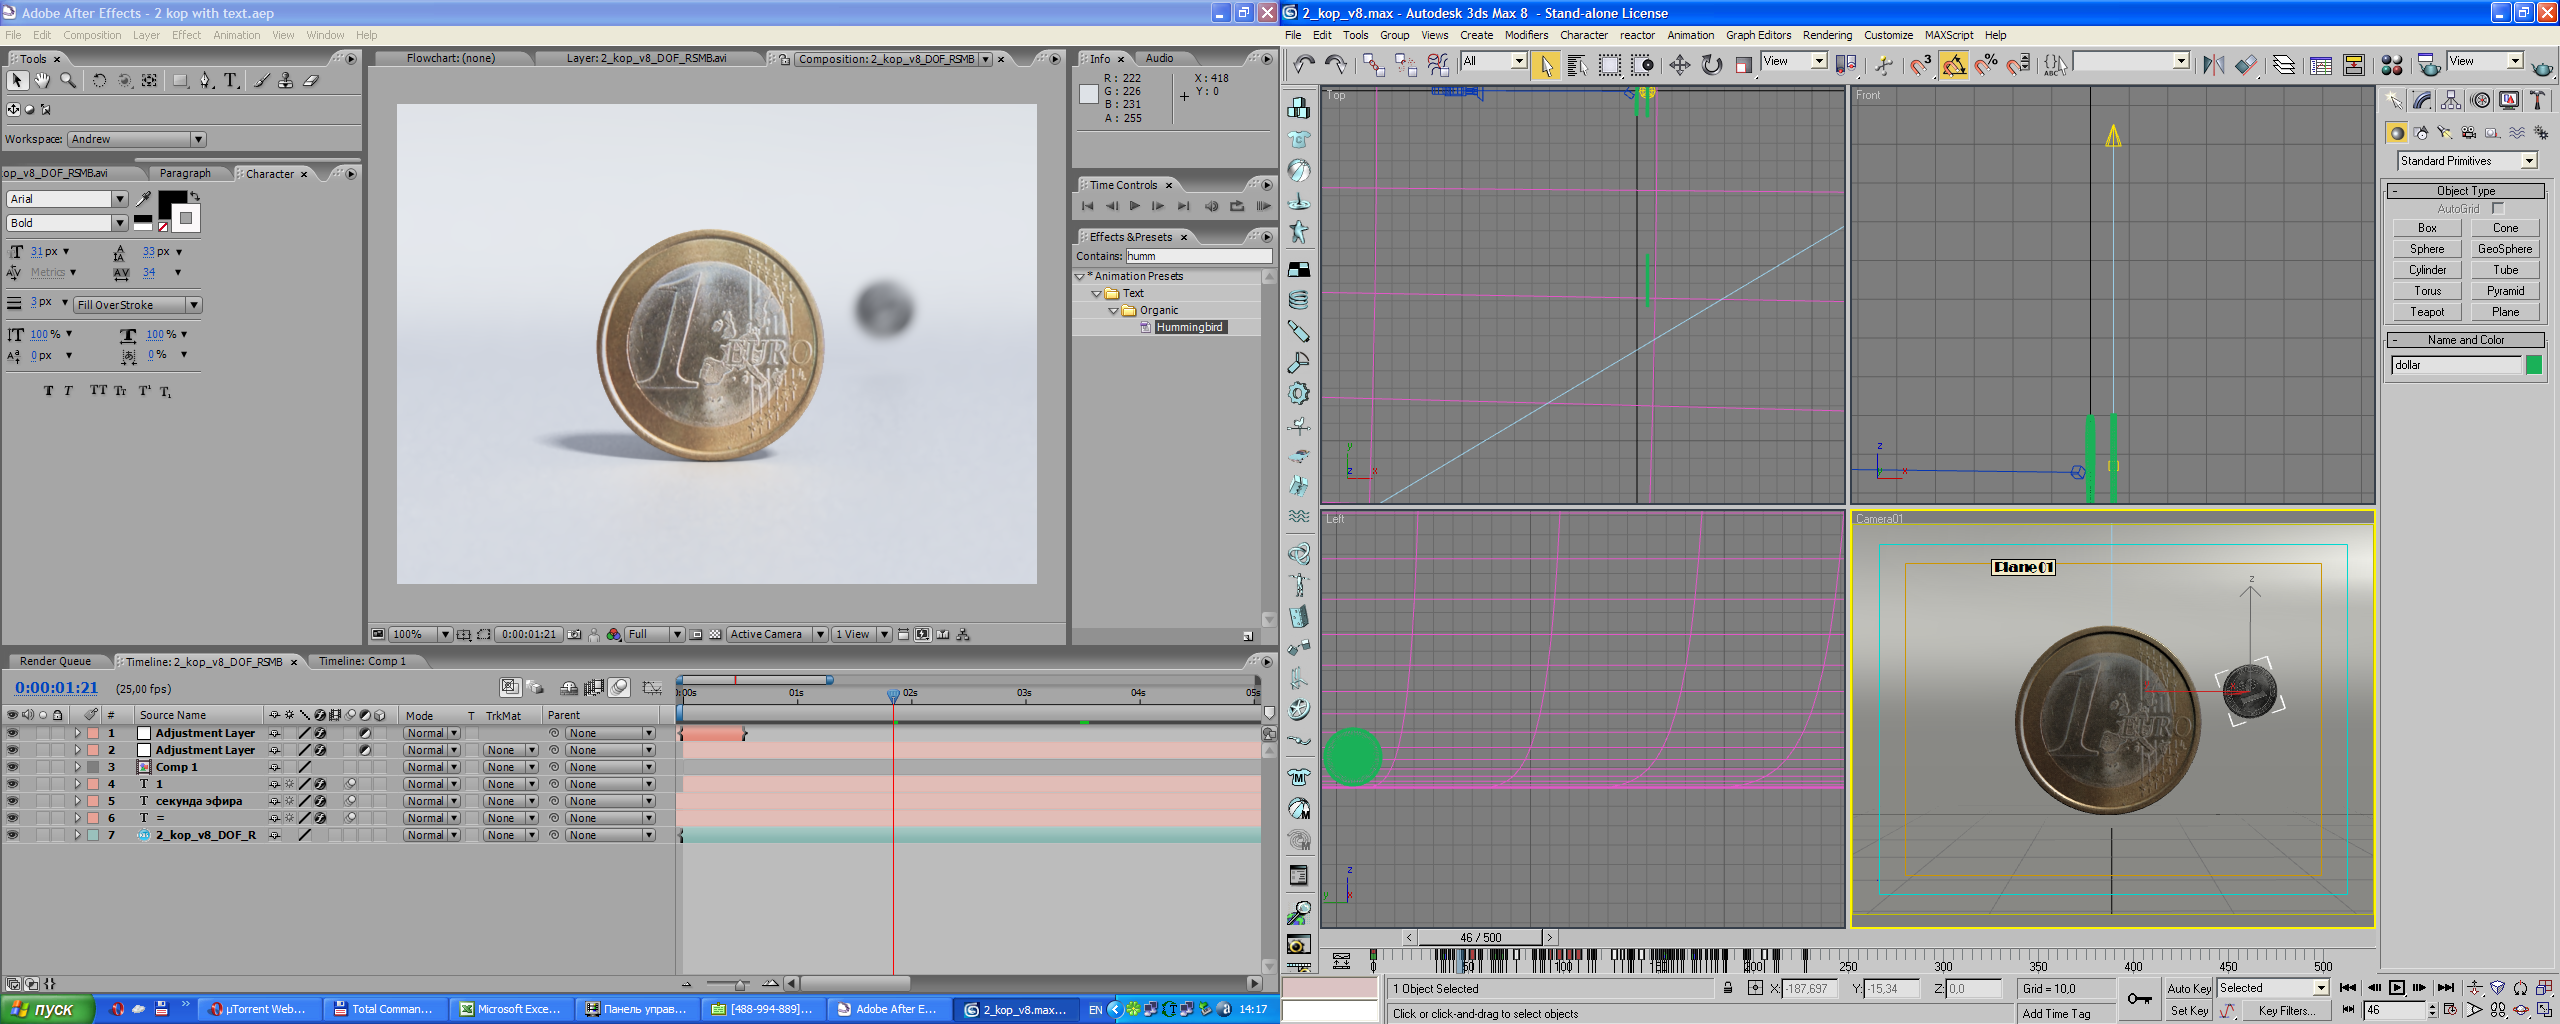
Task: Activate Select and Uniform Scale in 3ds Max
Action: tap(1744, 65)
